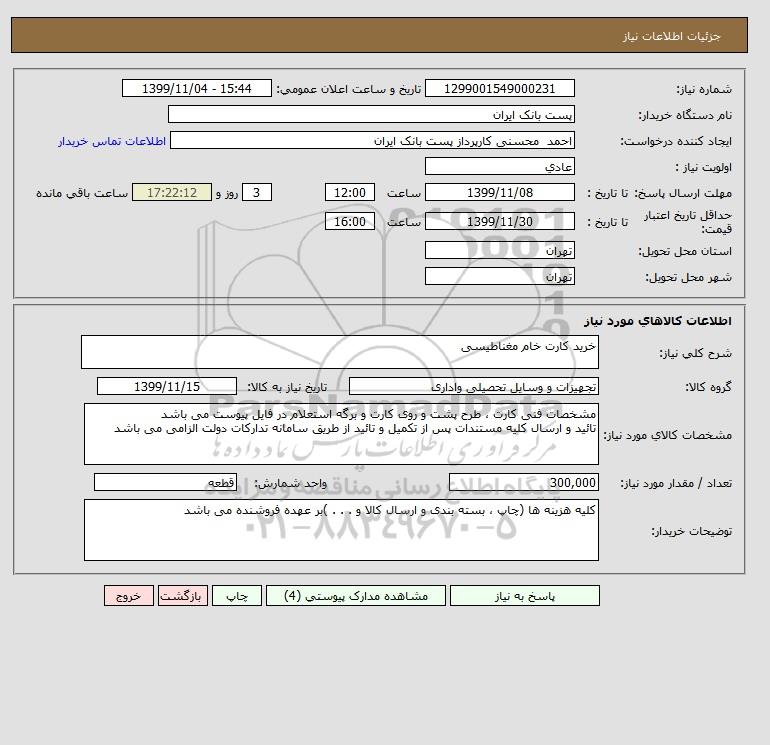Click the delivery city field تهران
This screenshot has width=770, height=745.
tap(499, 276)
